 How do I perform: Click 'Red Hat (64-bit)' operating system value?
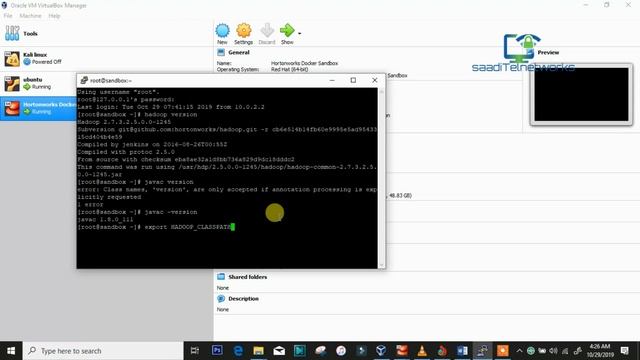click(289, 69)
